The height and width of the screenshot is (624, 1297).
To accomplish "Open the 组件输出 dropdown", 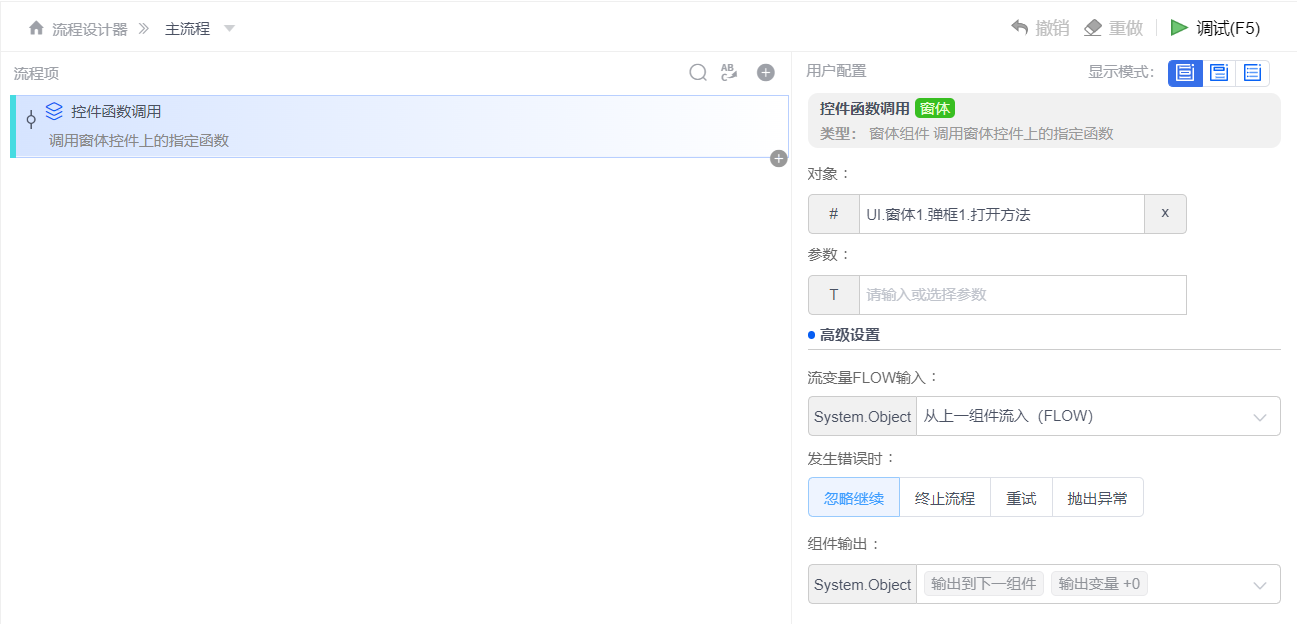I will [1262, 584].
